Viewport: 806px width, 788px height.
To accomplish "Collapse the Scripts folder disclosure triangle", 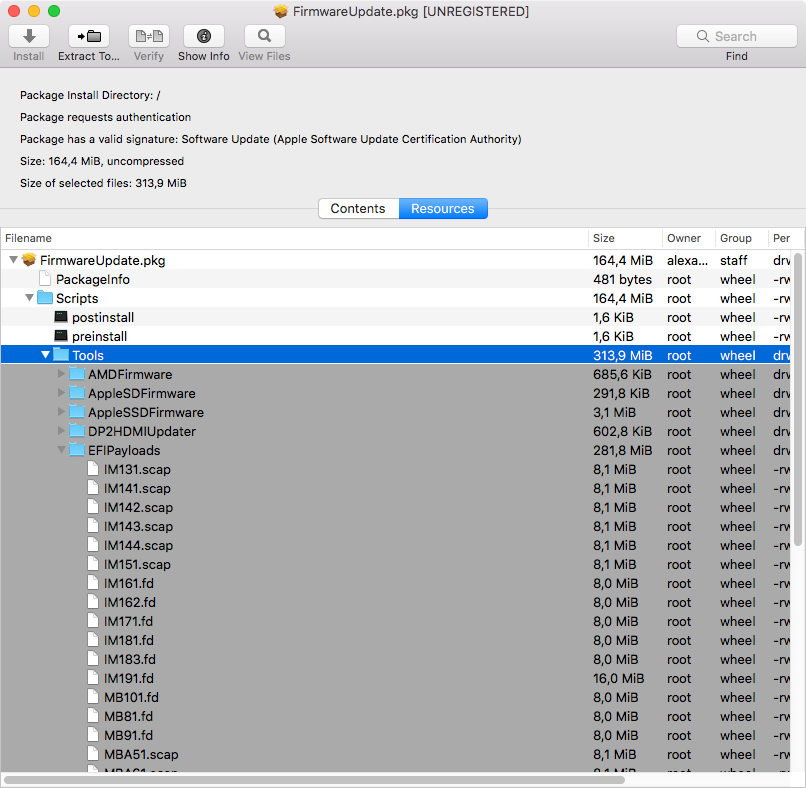I will click(x=29, y=298).
